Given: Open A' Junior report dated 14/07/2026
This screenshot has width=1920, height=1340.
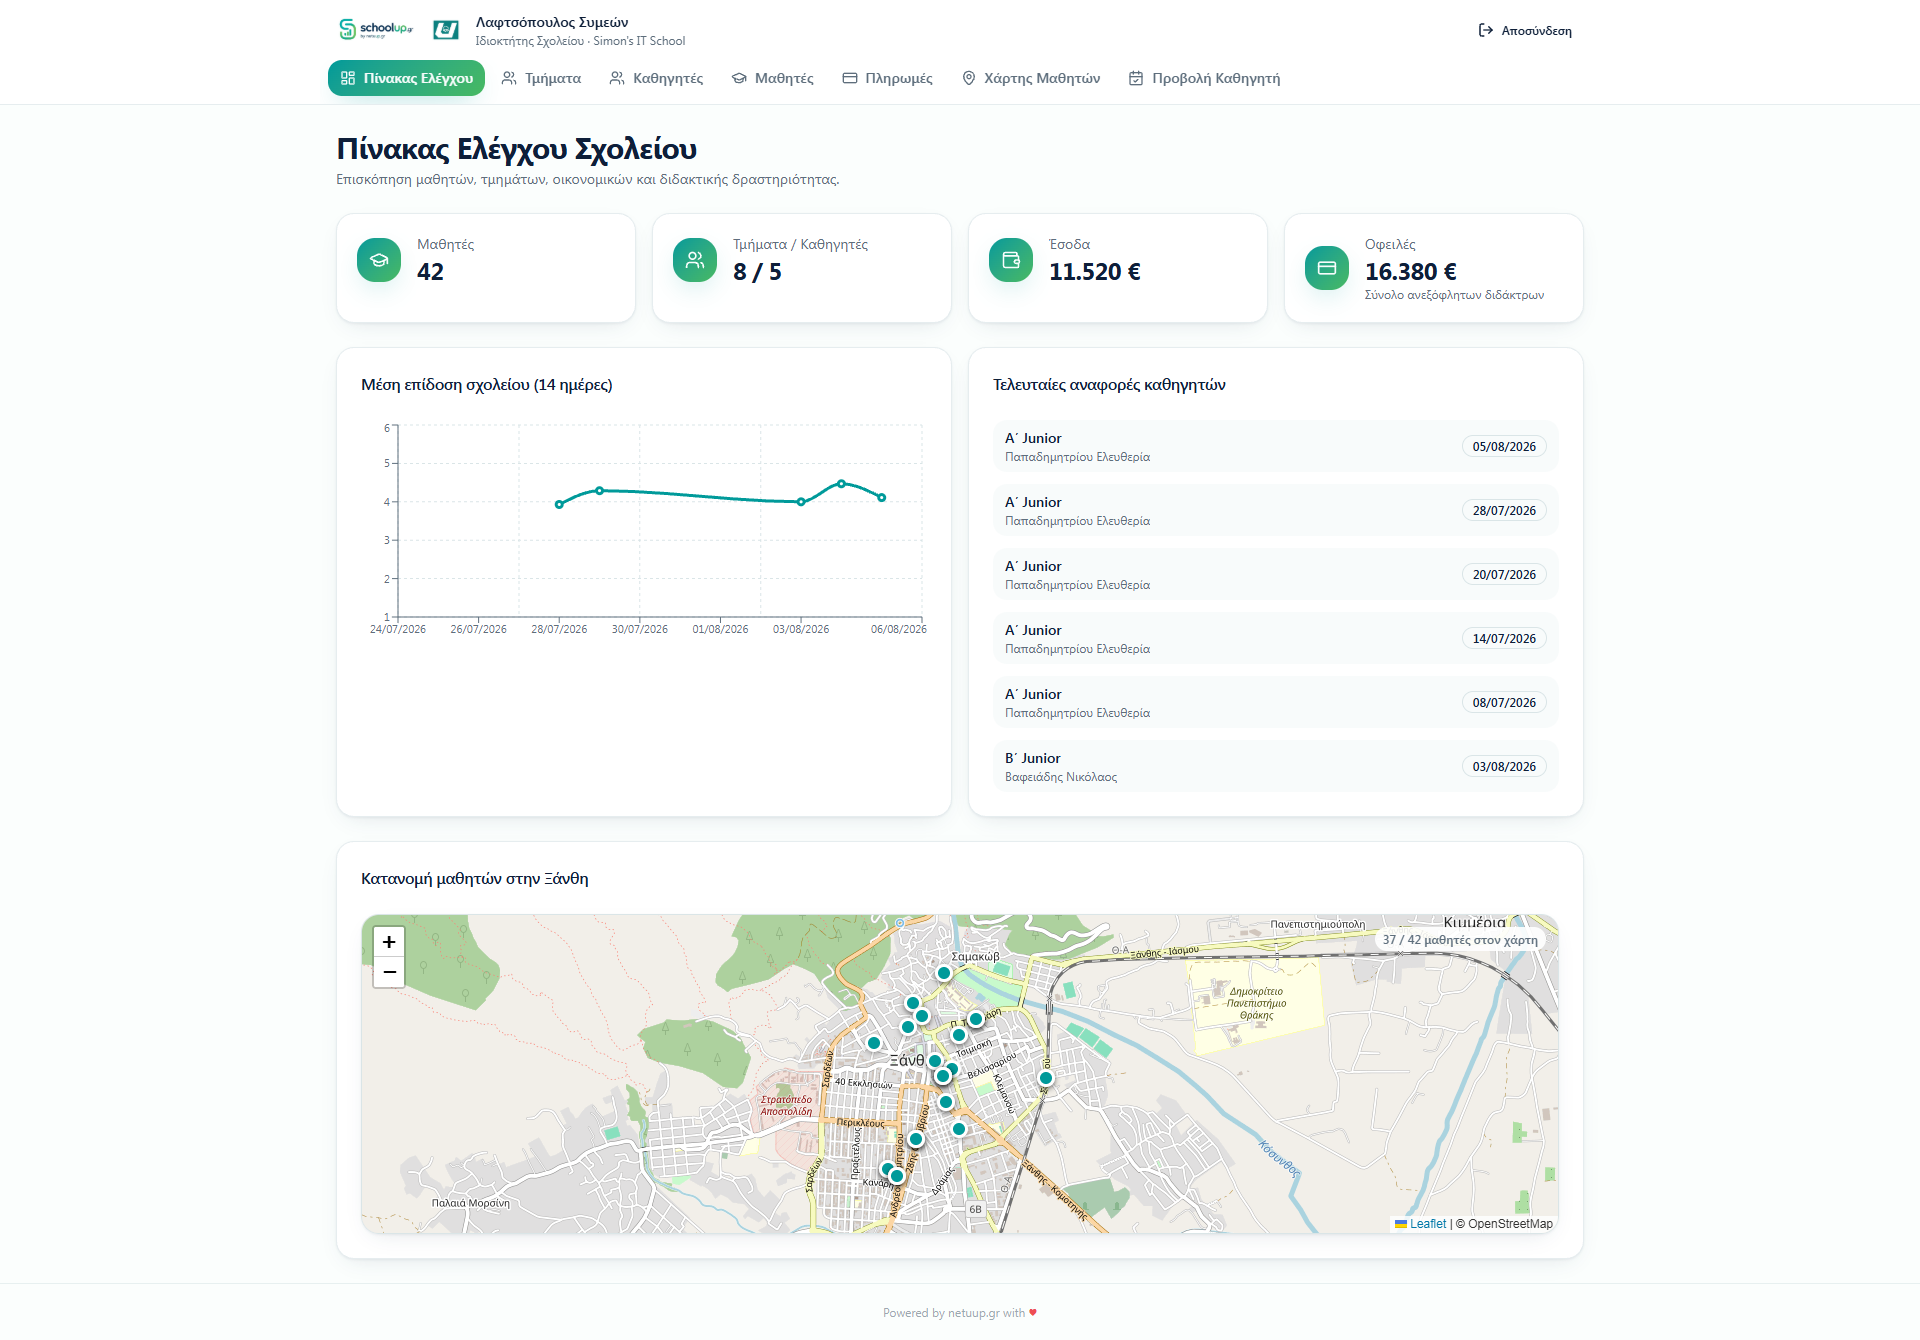Looking at the screenshot, I should 1276,638.
